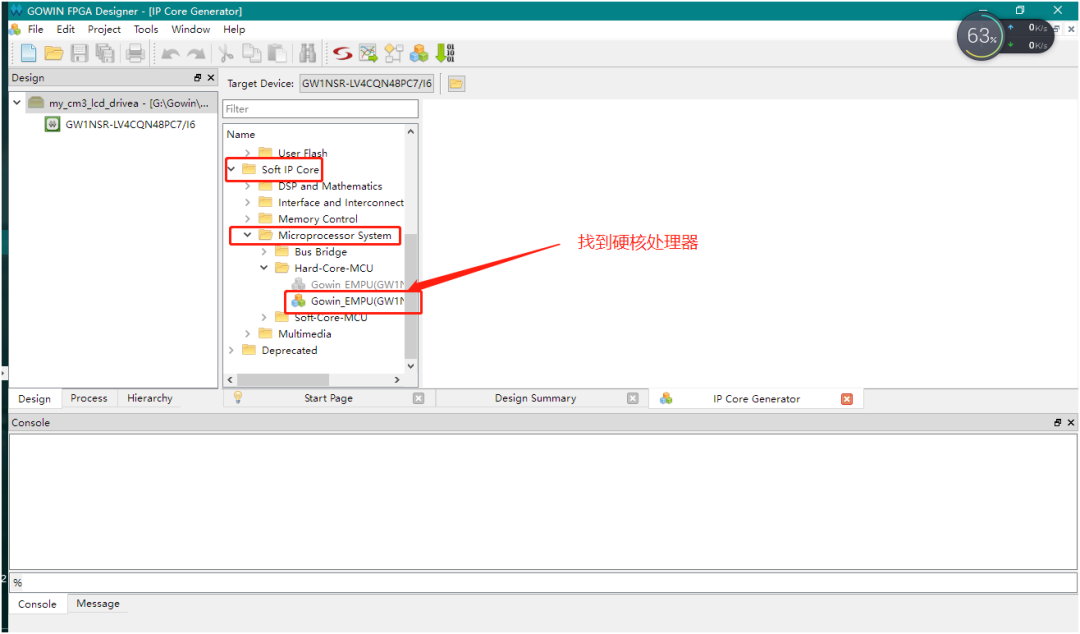Close the Console panel
This screenshot has width=1080, height=634.
(x=1070, y=422)
